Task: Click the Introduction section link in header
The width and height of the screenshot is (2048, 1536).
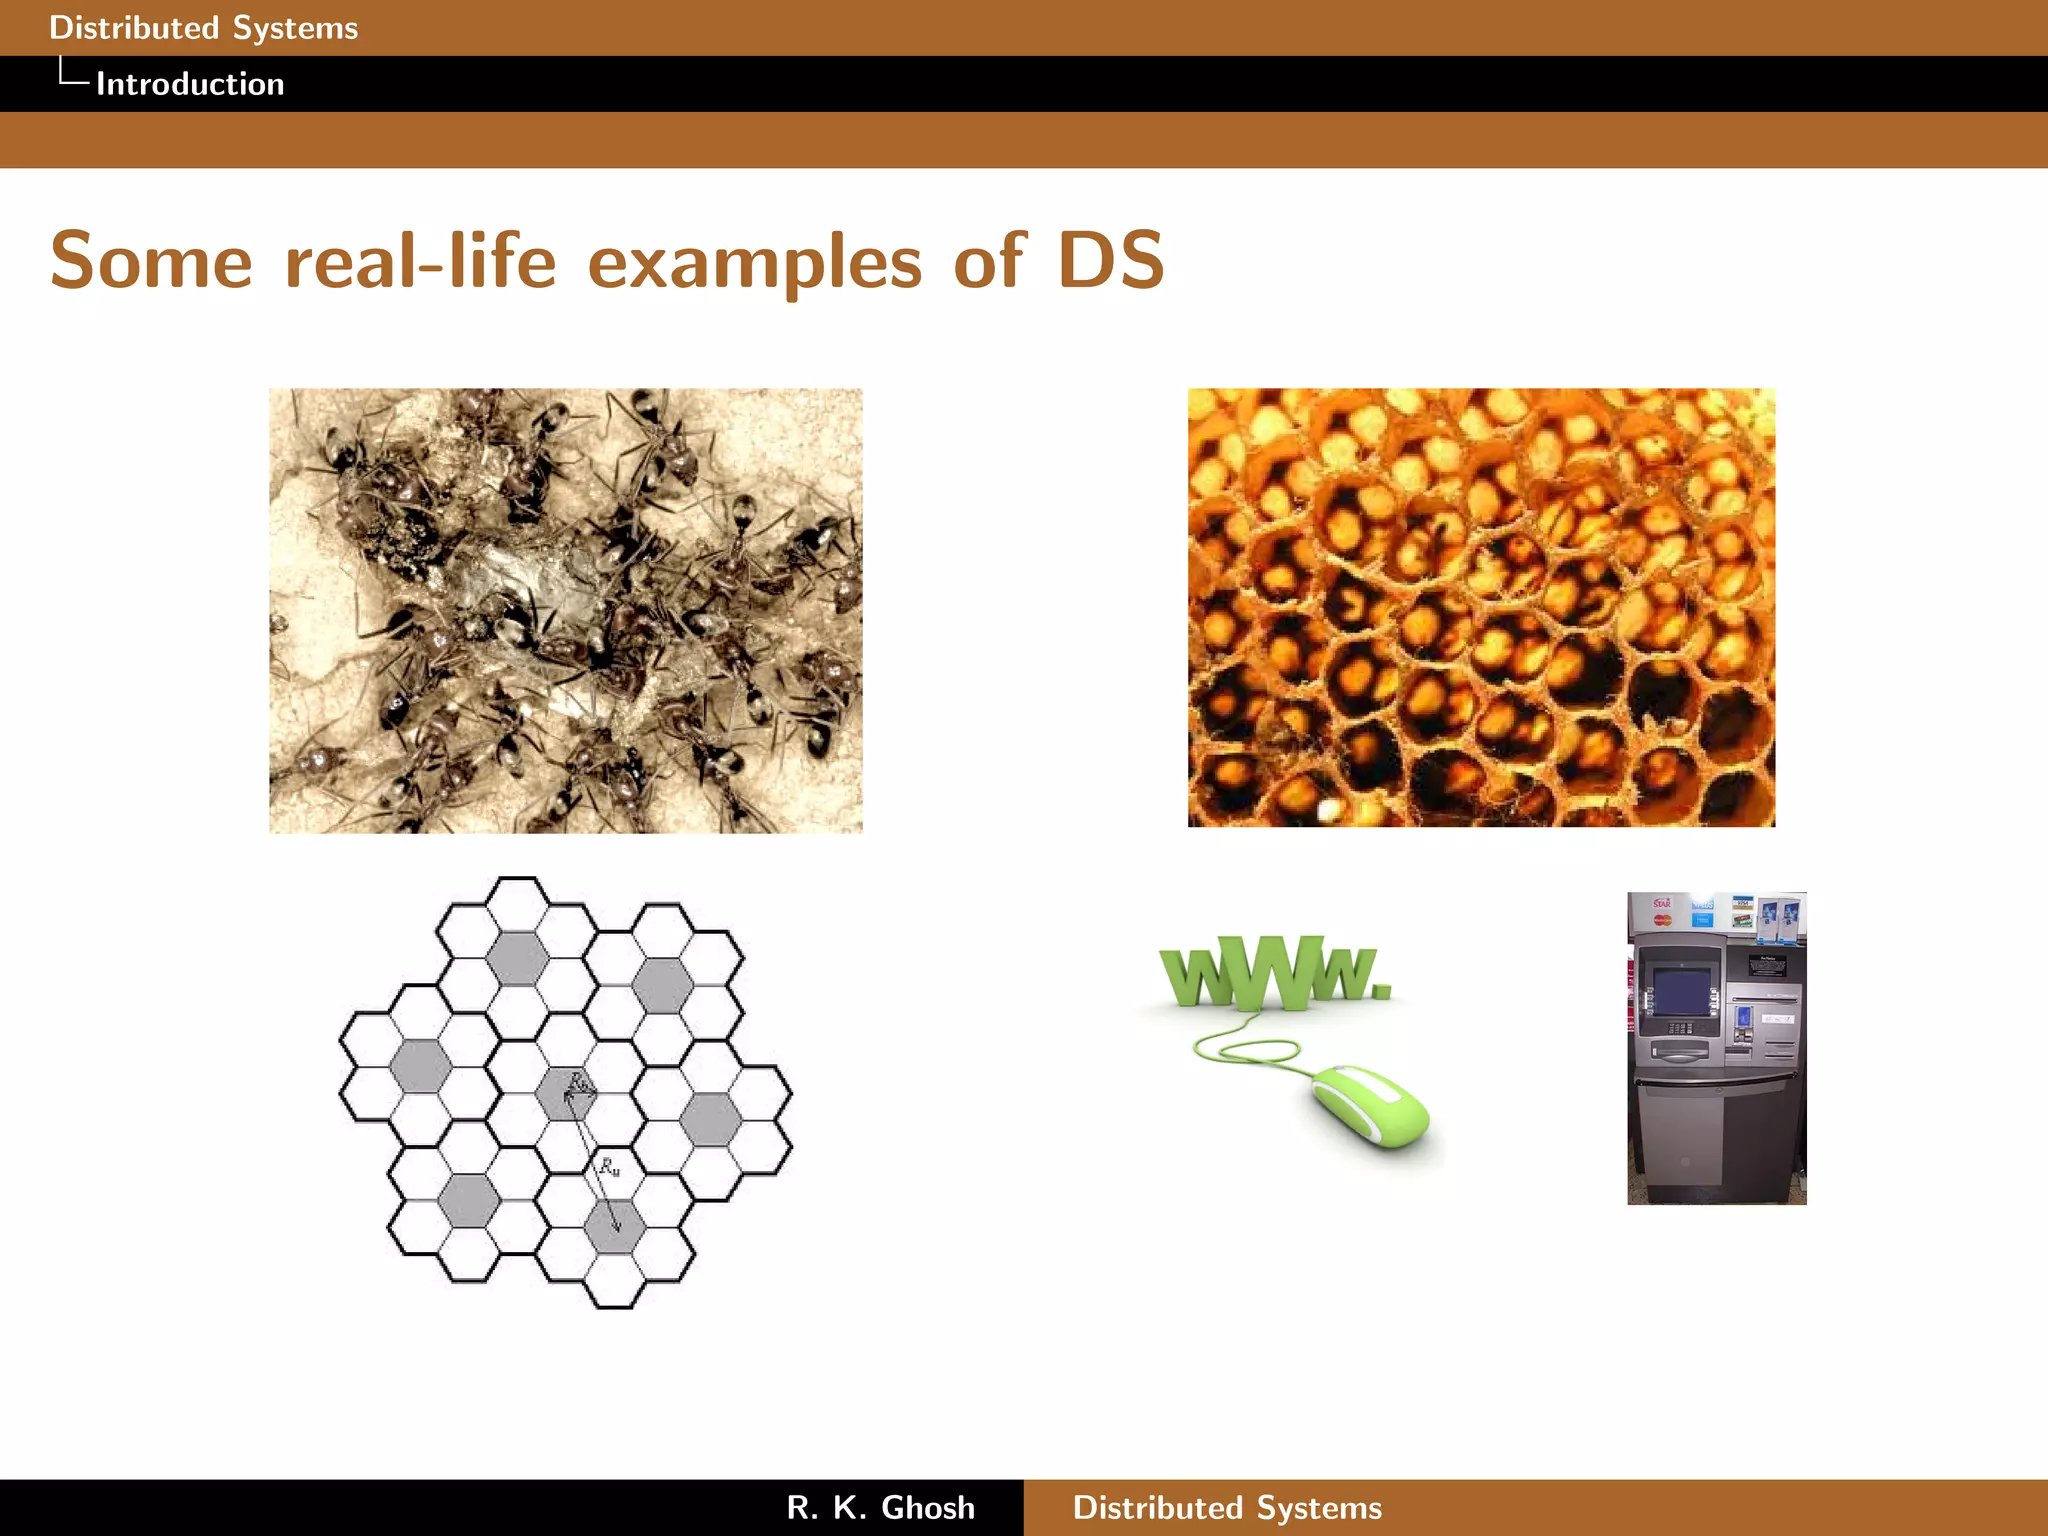Action: point(190,84)
